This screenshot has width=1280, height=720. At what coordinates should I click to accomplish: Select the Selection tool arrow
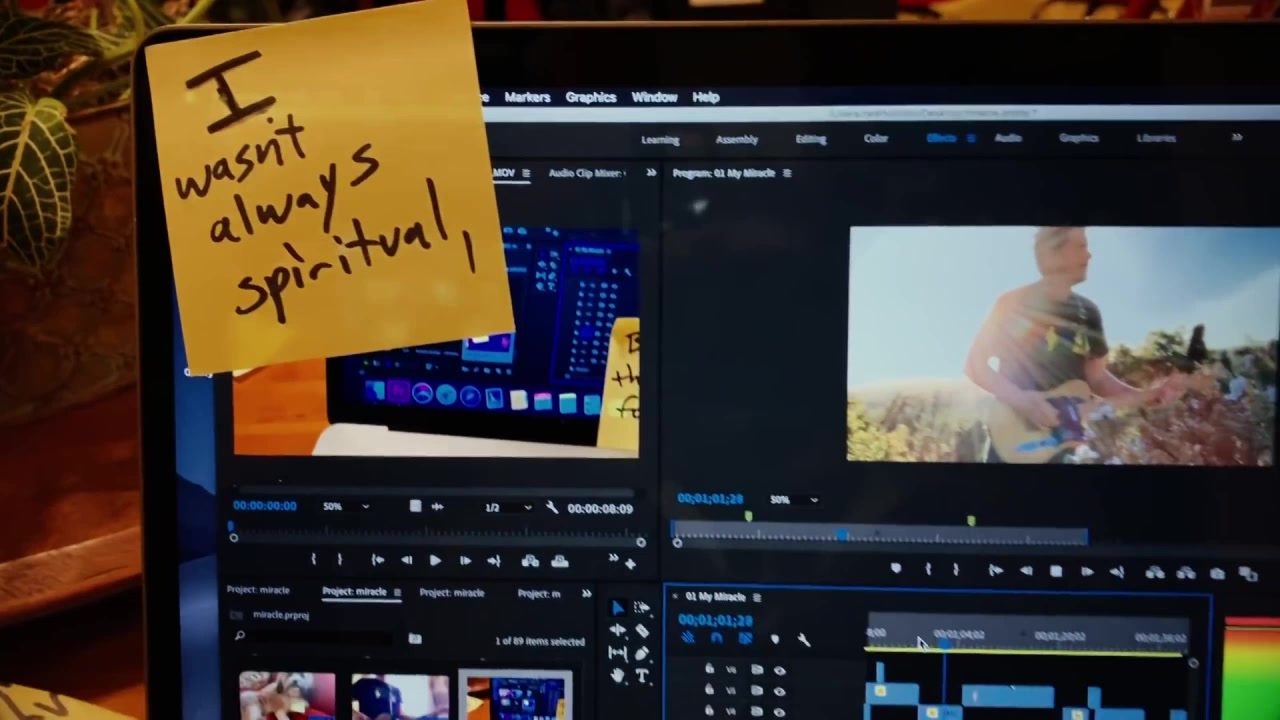coord(617,608)
